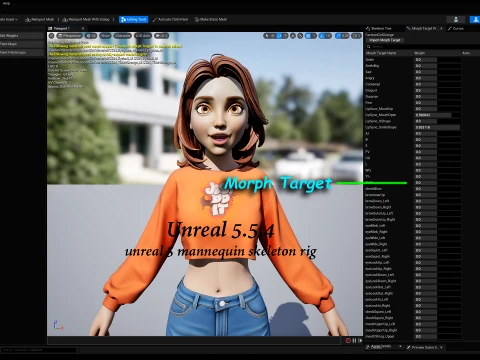
Task: Click the Paint Maps button on left panel
Action: (x=22, y=44)
